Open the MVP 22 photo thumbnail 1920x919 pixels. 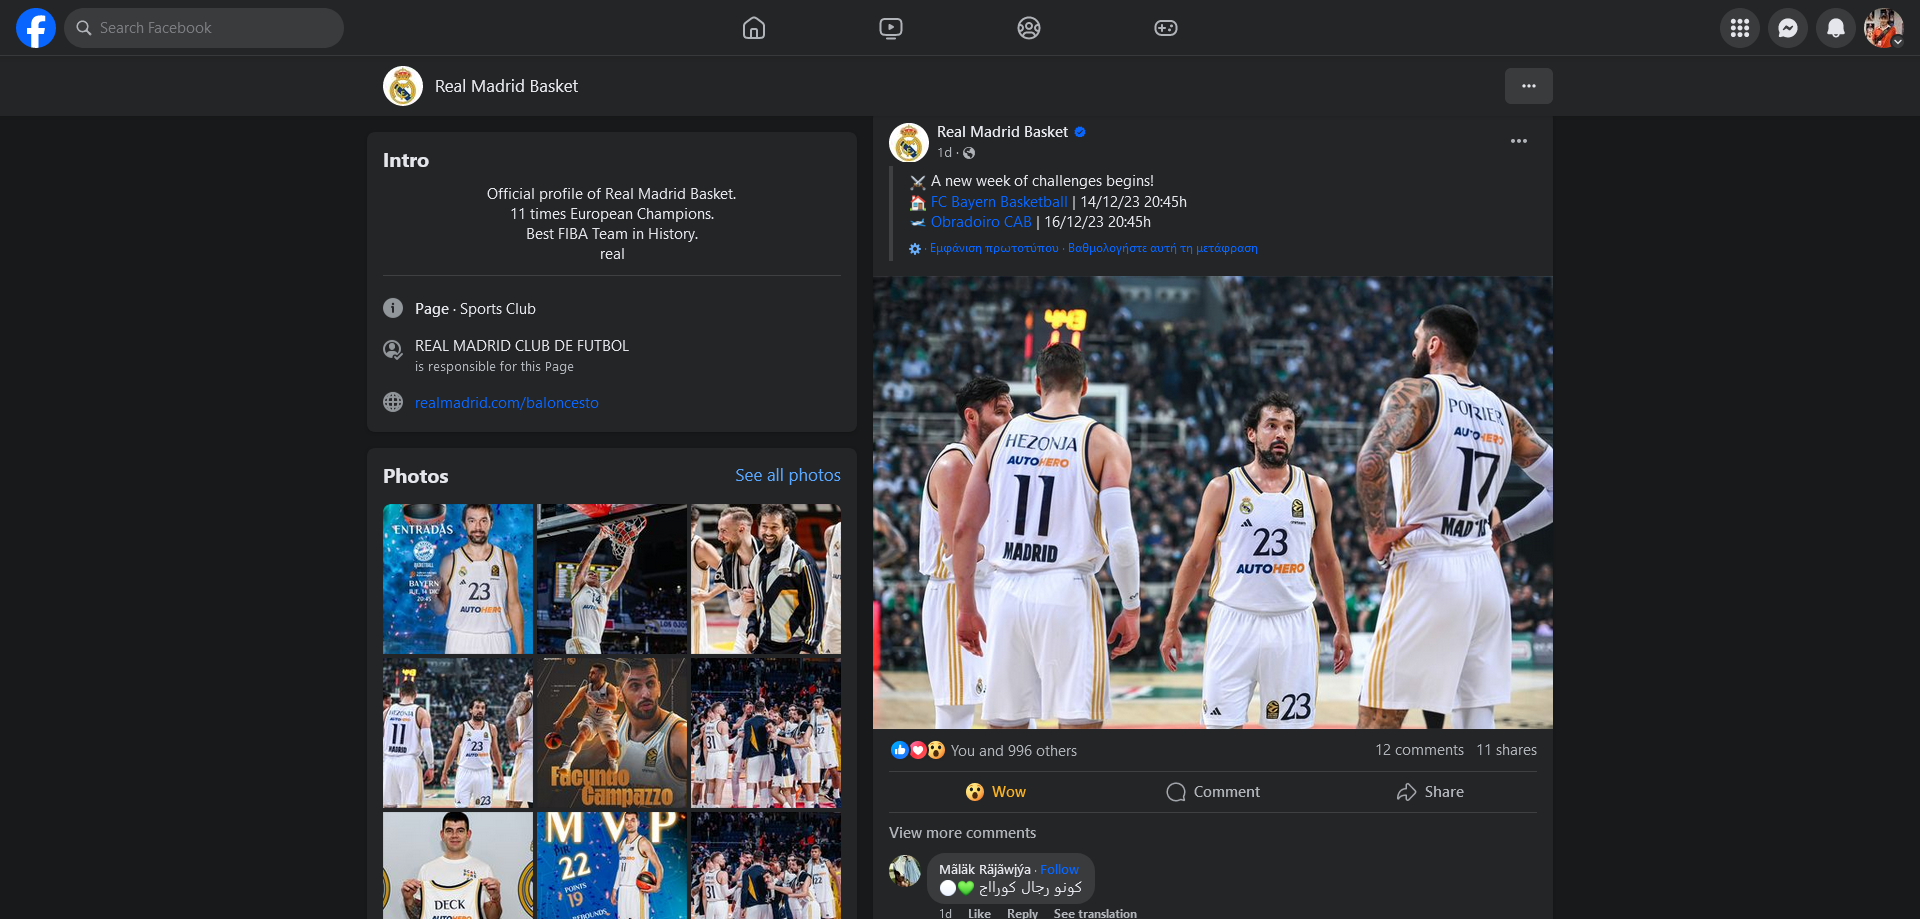tap(612, 865)
